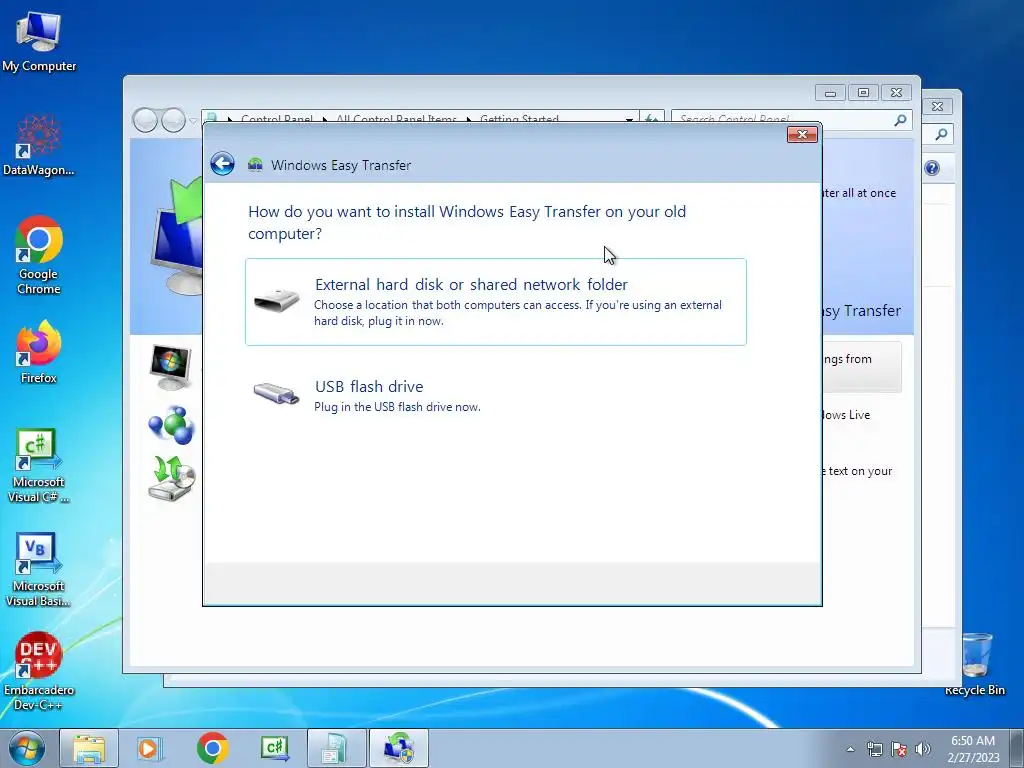The image size is (1024, 768).
Task: Select Microsoft Visual Basic desktop shortcut
Action: [x=39, y=569]
